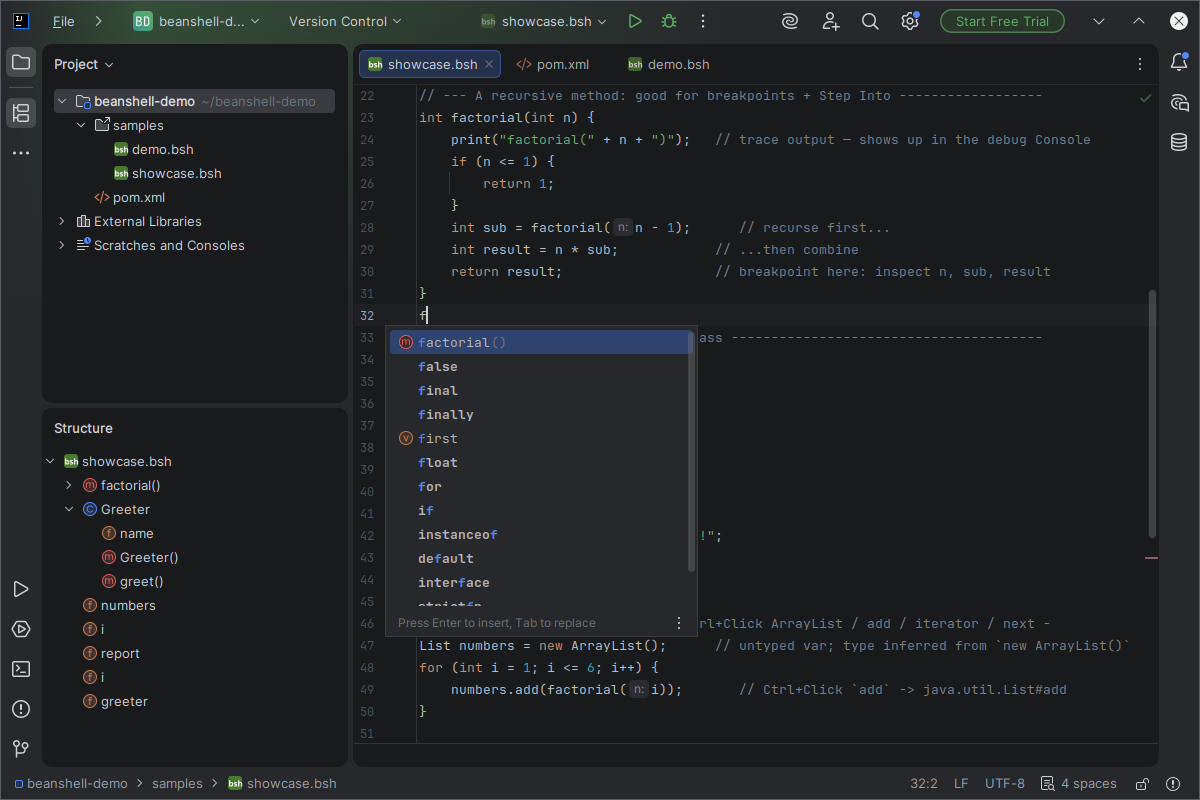The width and height of the screenshot is (1200, 800).
Task: Choose factorial() completion suggestion
Action: 540,342
